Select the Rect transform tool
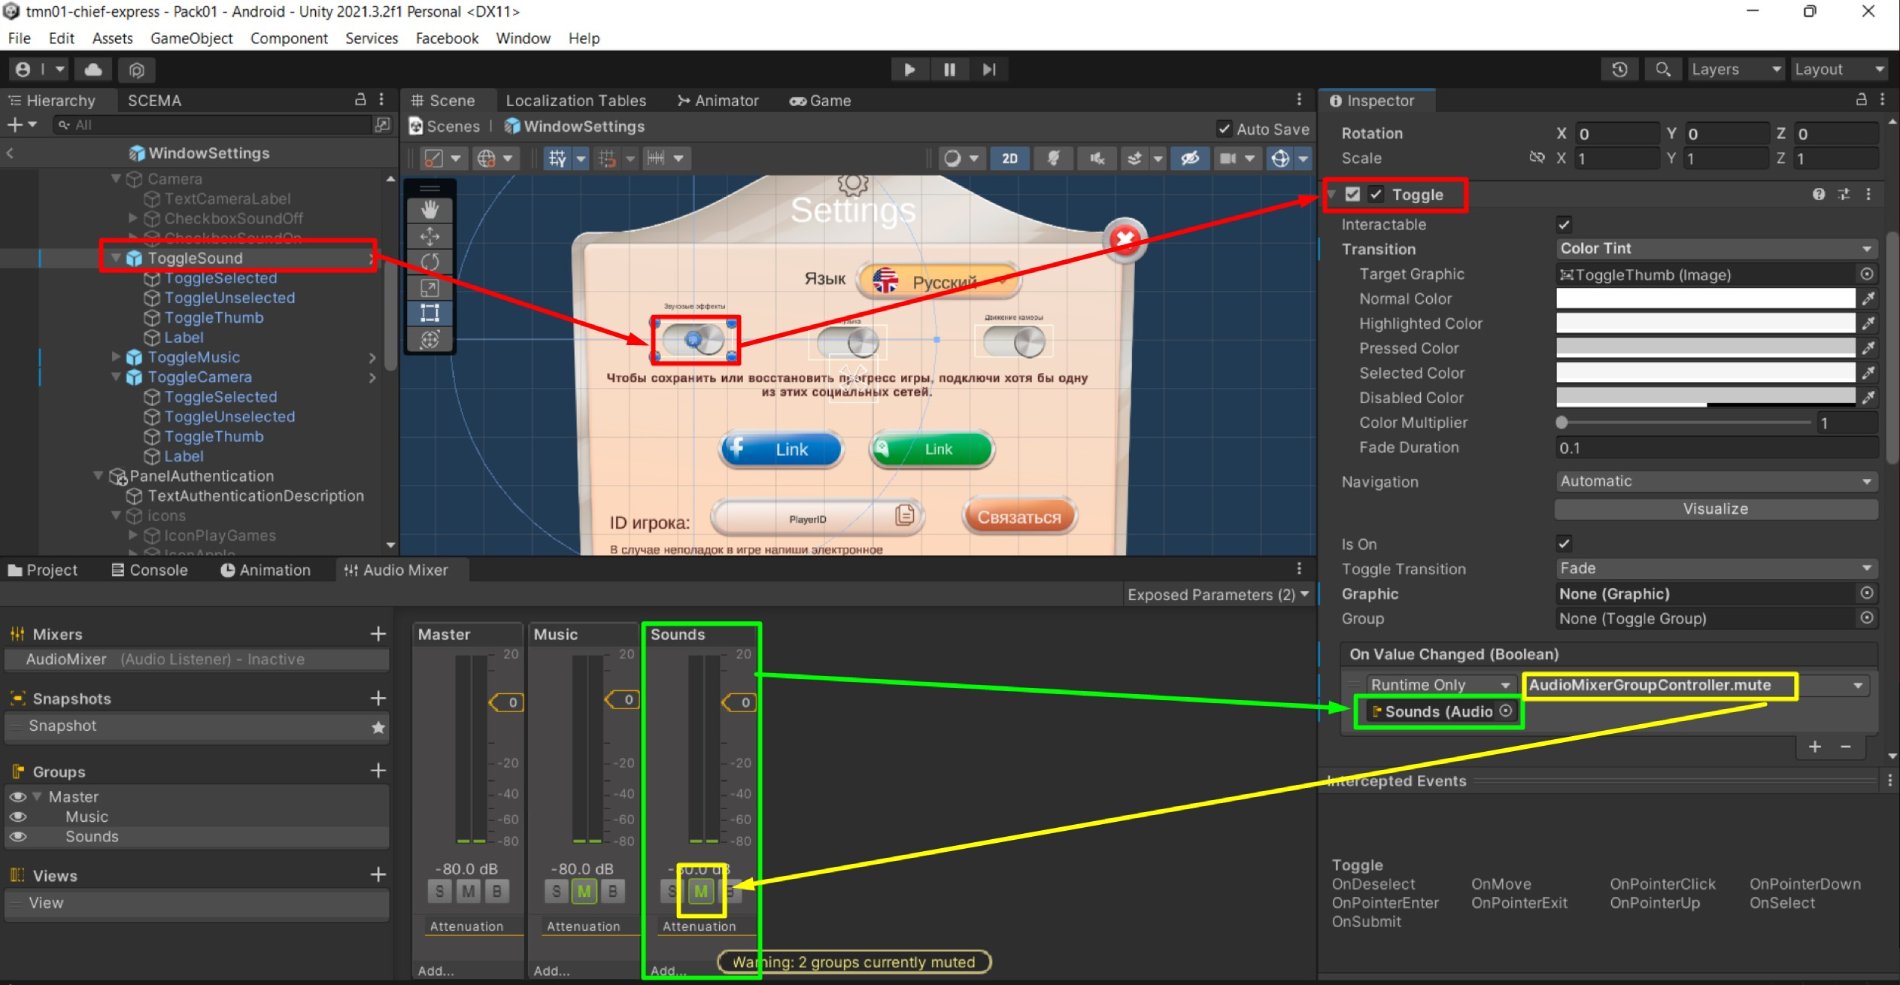 pos(430,313)
